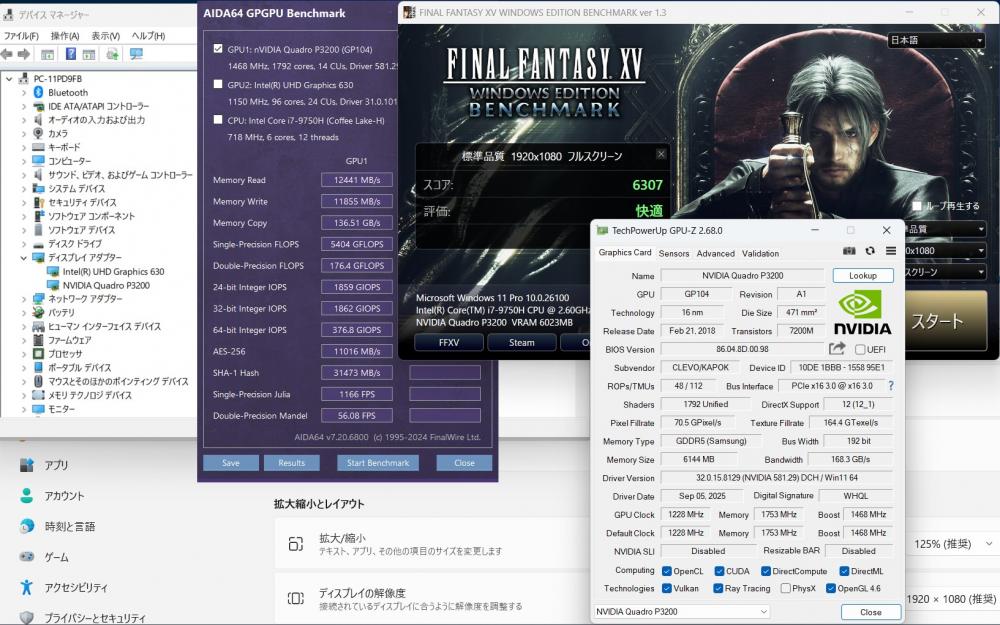Click the Lookup button in GPU-Z

pos(863,276)
